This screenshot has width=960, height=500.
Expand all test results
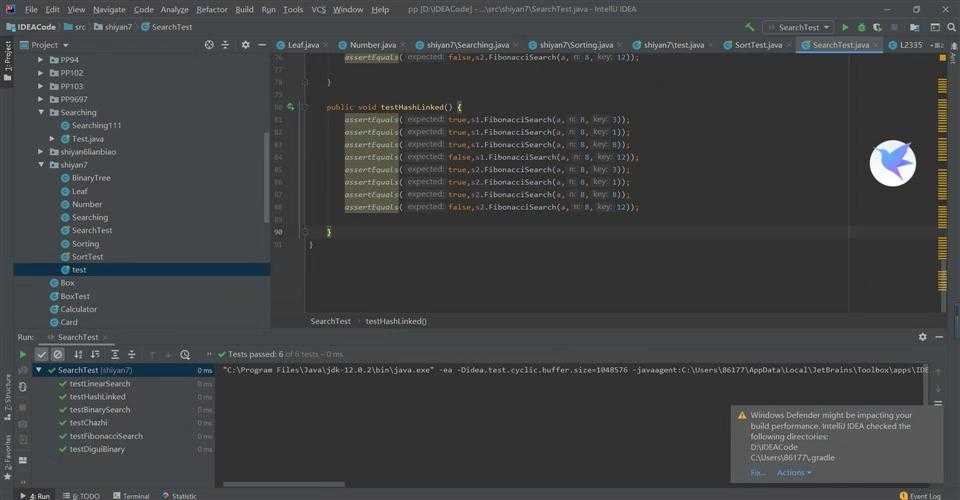114,354
